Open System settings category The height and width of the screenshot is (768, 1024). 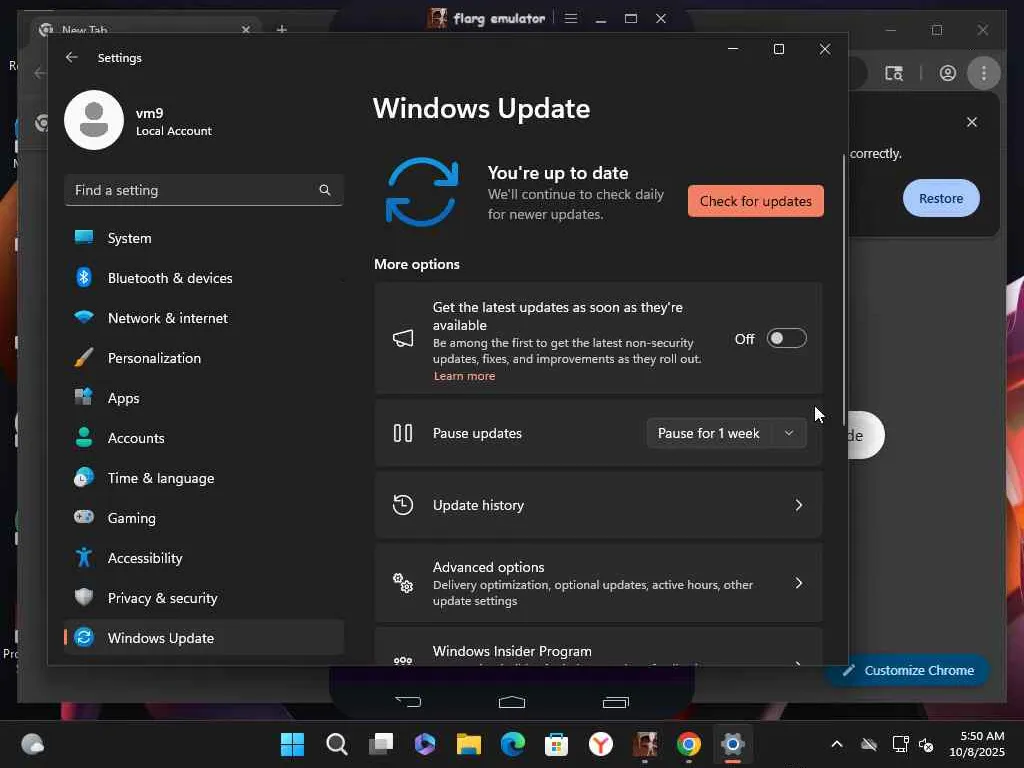(204, 238)
